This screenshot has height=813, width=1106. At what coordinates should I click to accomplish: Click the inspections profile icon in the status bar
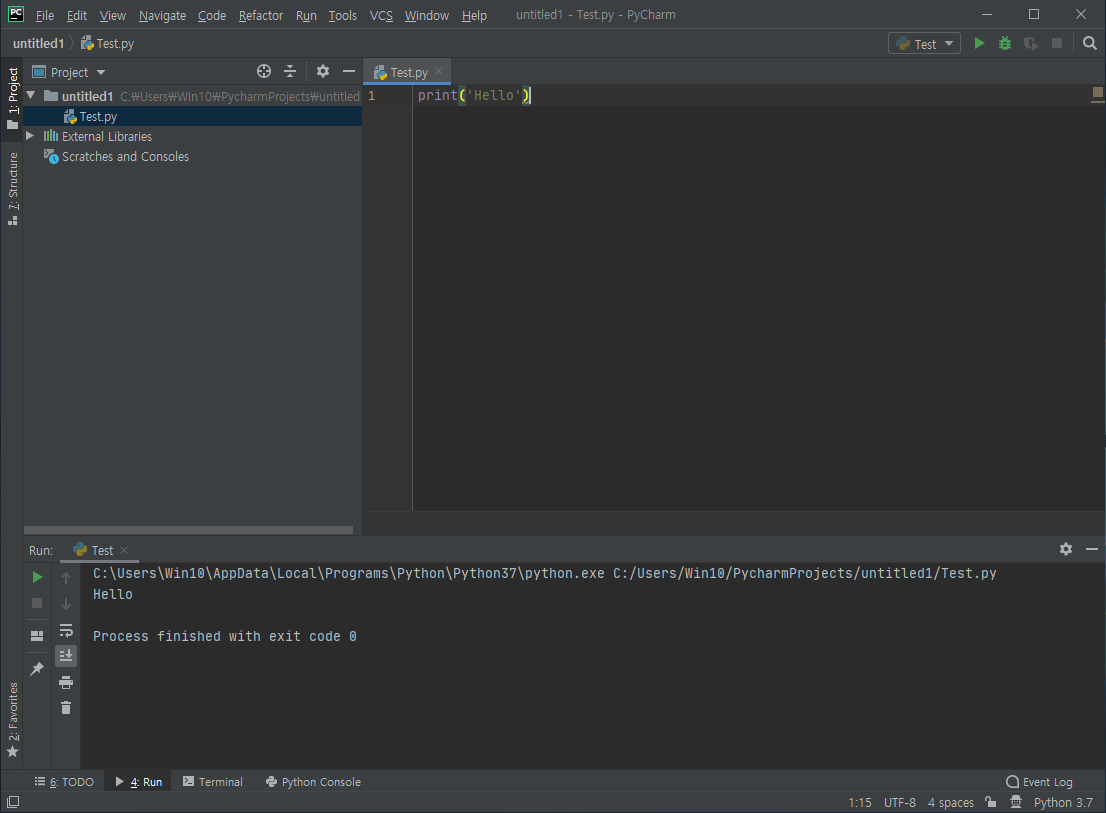point(1016,802)
